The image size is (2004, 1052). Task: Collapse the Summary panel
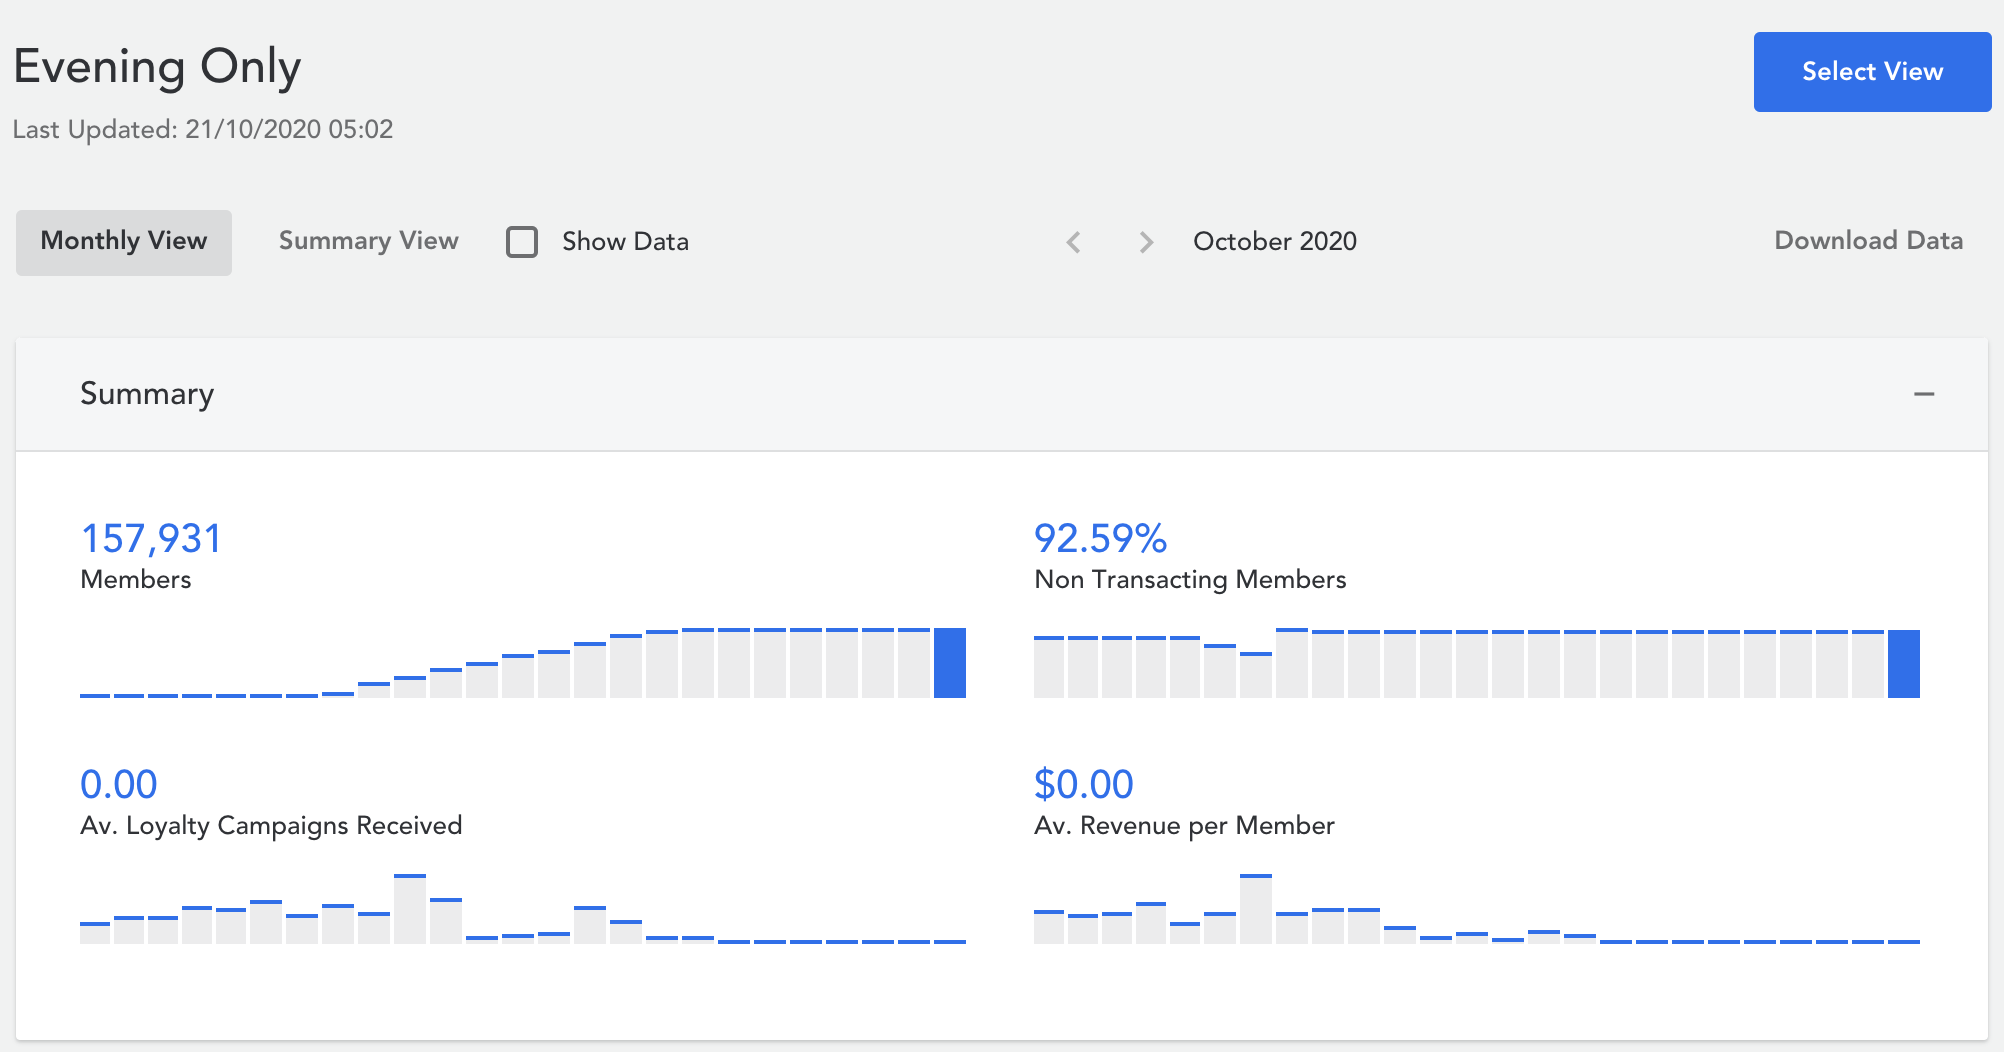click(1924, 394)
